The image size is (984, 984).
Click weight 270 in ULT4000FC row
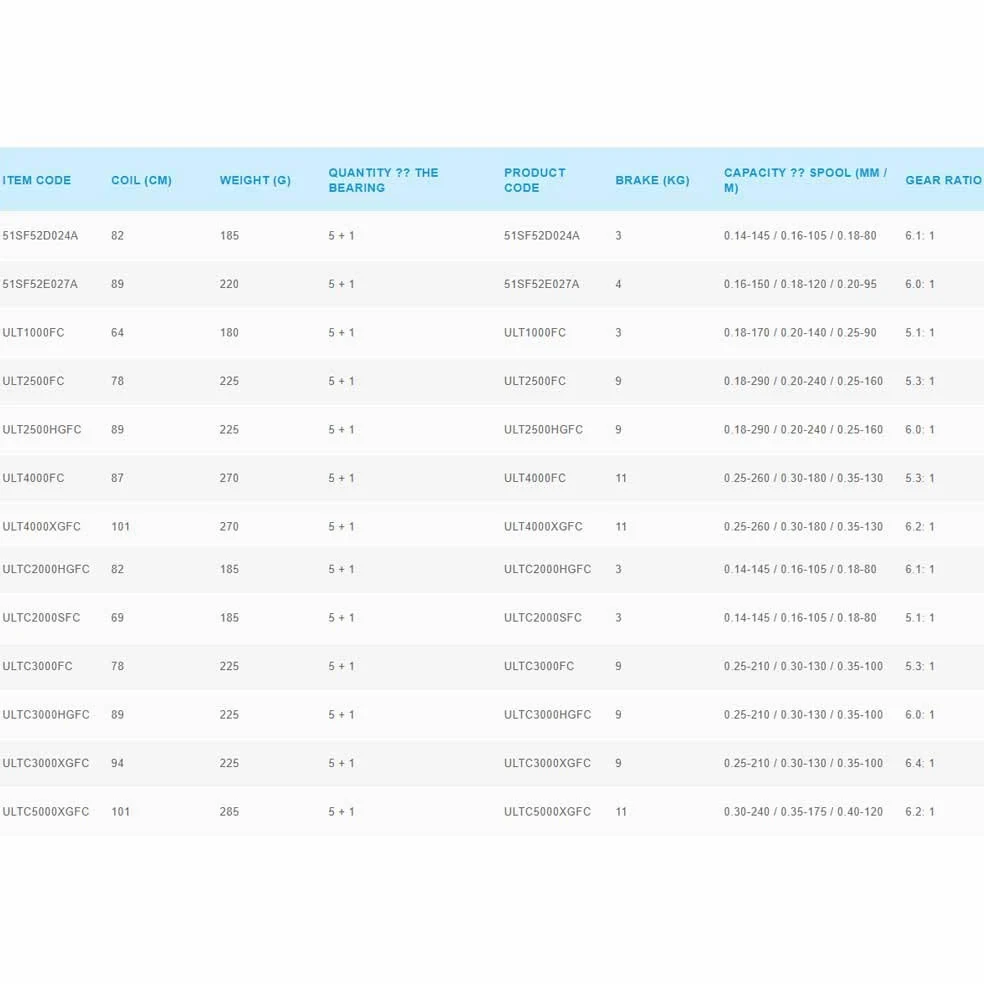pyautogui.click(x=229, y=478)
